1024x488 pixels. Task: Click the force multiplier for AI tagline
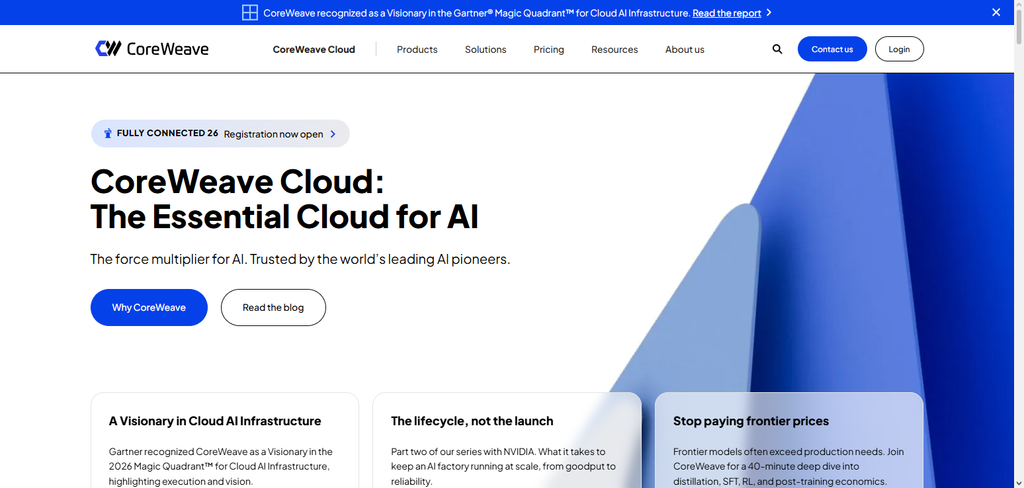pyautogui.click(x=300, y=259)
